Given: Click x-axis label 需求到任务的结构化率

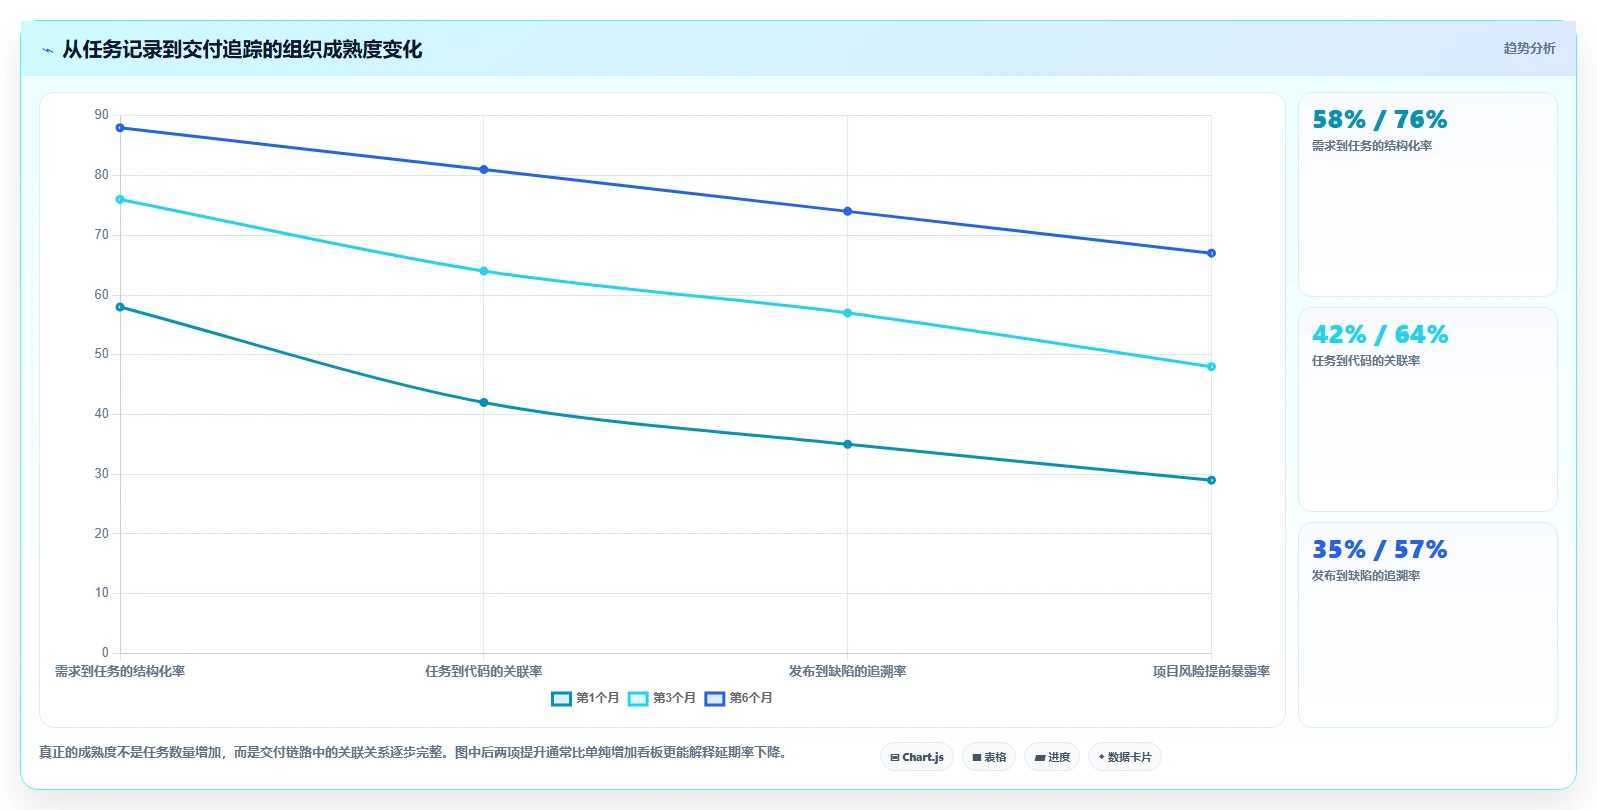Looking at the screenshot, I should [x=120, y=672].
